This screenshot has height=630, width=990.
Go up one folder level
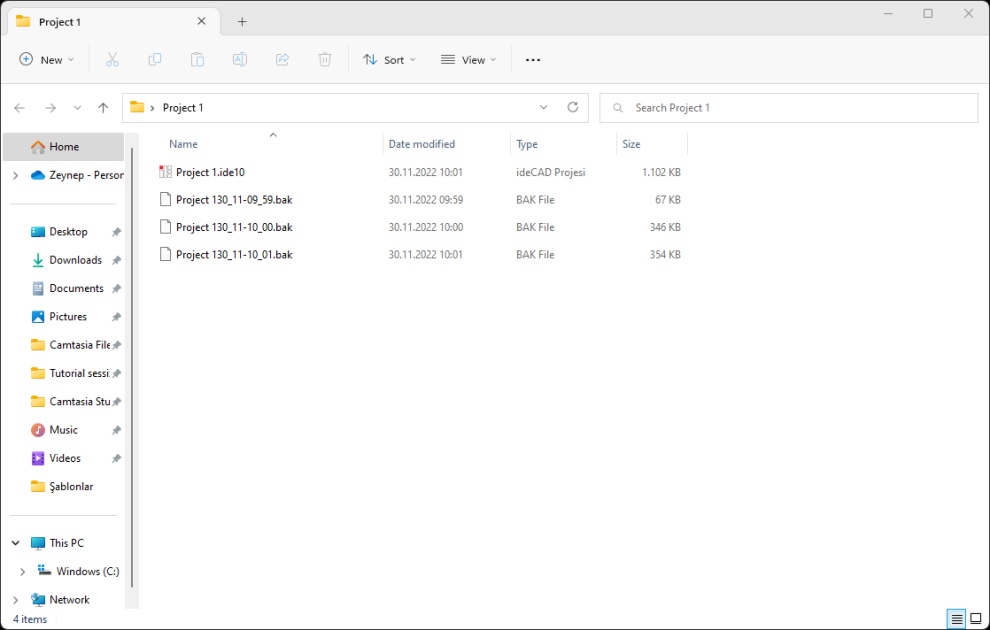[103, 108]
